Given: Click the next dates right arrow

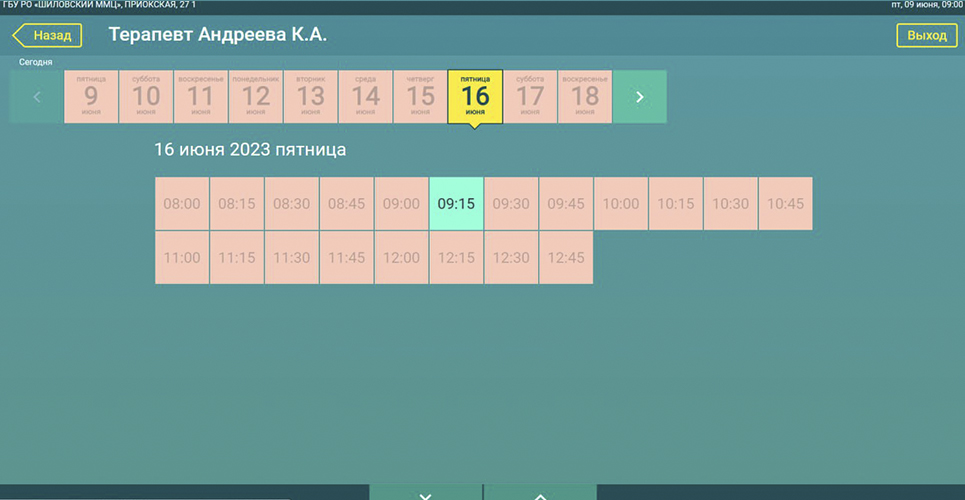Looking at the screenshot, I should 640,97.
